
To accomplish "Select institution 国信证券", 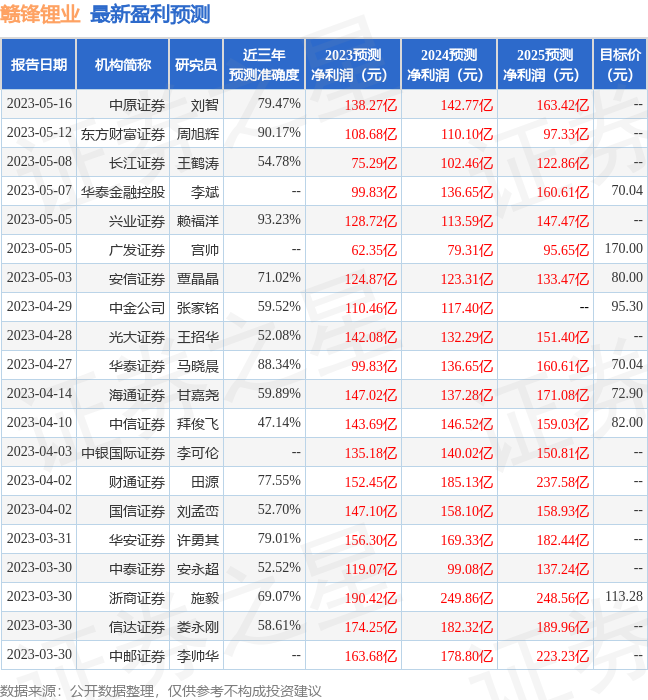I will [137, 512].
